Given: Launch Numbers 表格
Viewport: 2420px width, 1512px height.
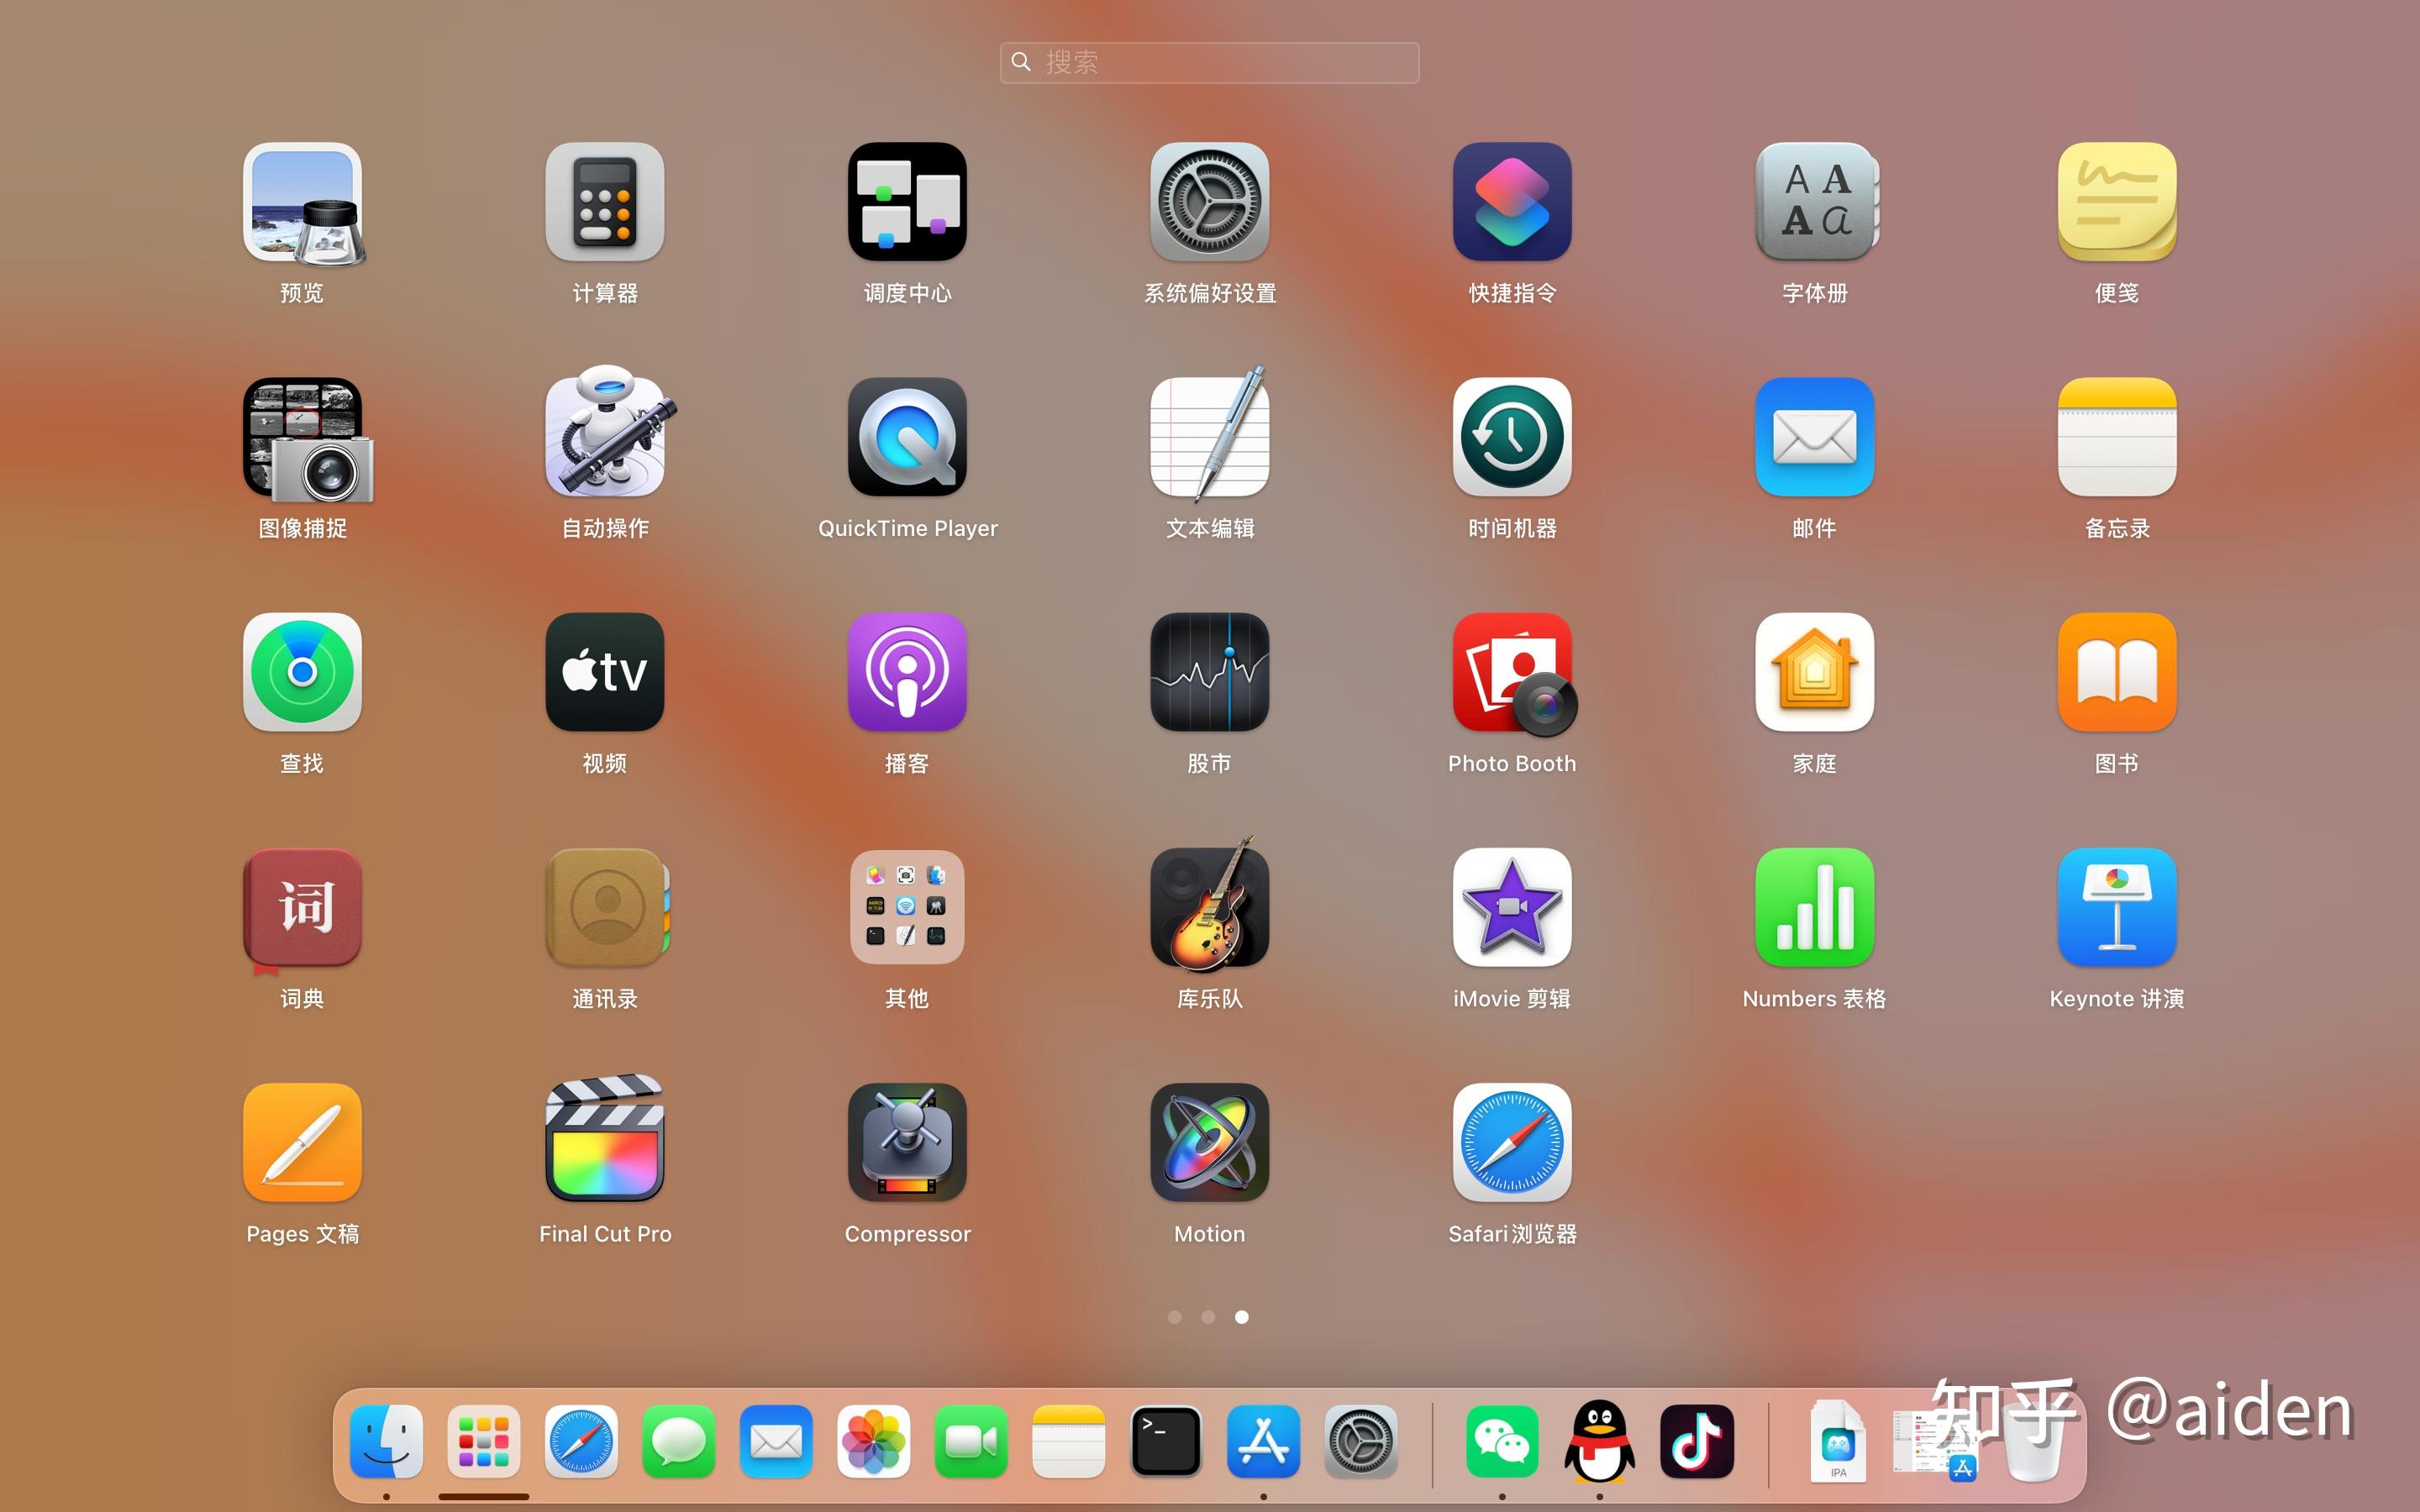Looking at the screenshot, I should pyautogui.click(x=1815, y=908).
